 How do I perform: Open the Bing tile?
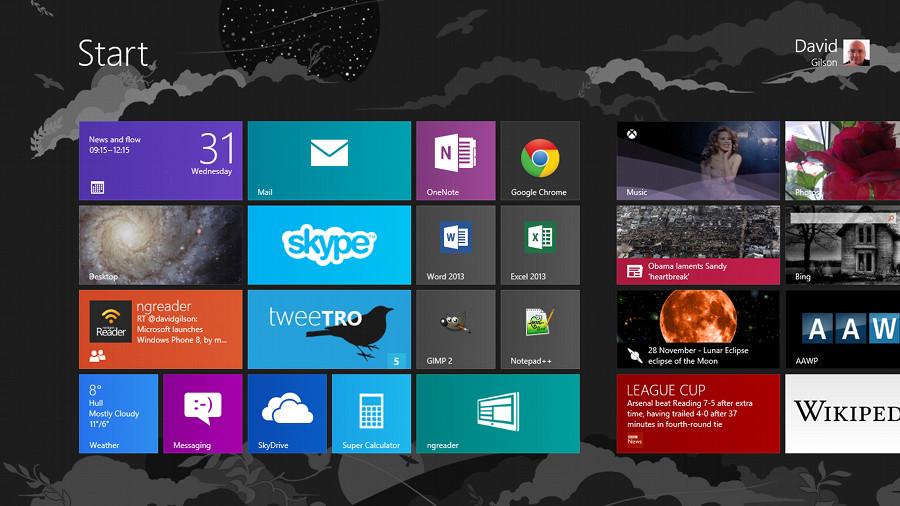point(843,245)
